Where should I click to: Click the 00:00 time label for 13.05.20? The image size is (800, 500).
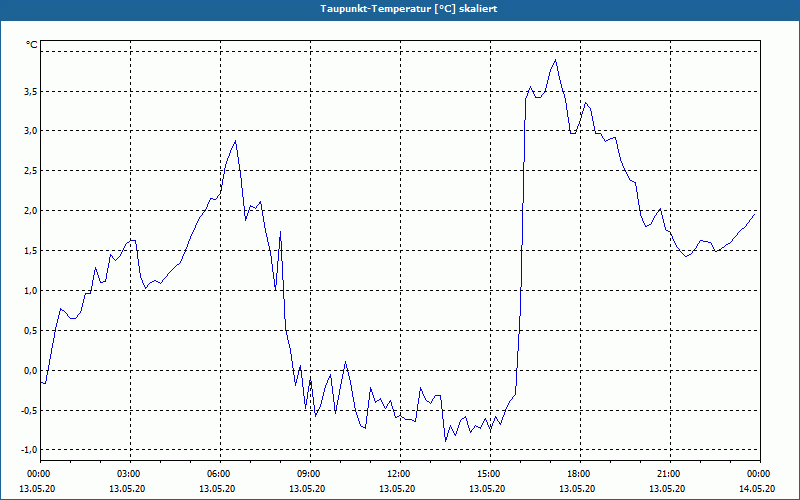(37, 474)
